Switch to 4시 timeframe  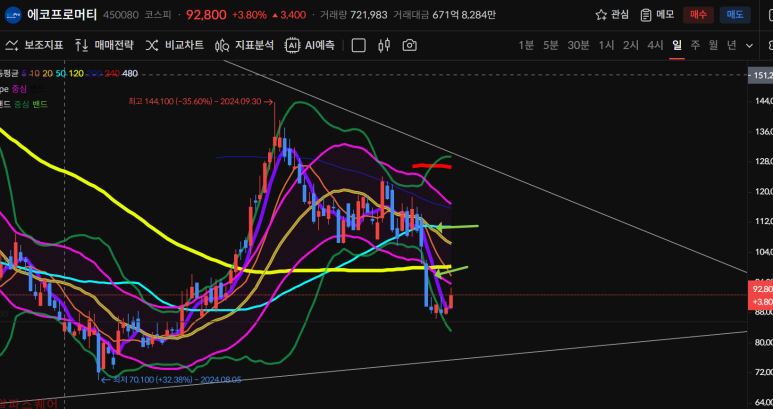(655, 45)
